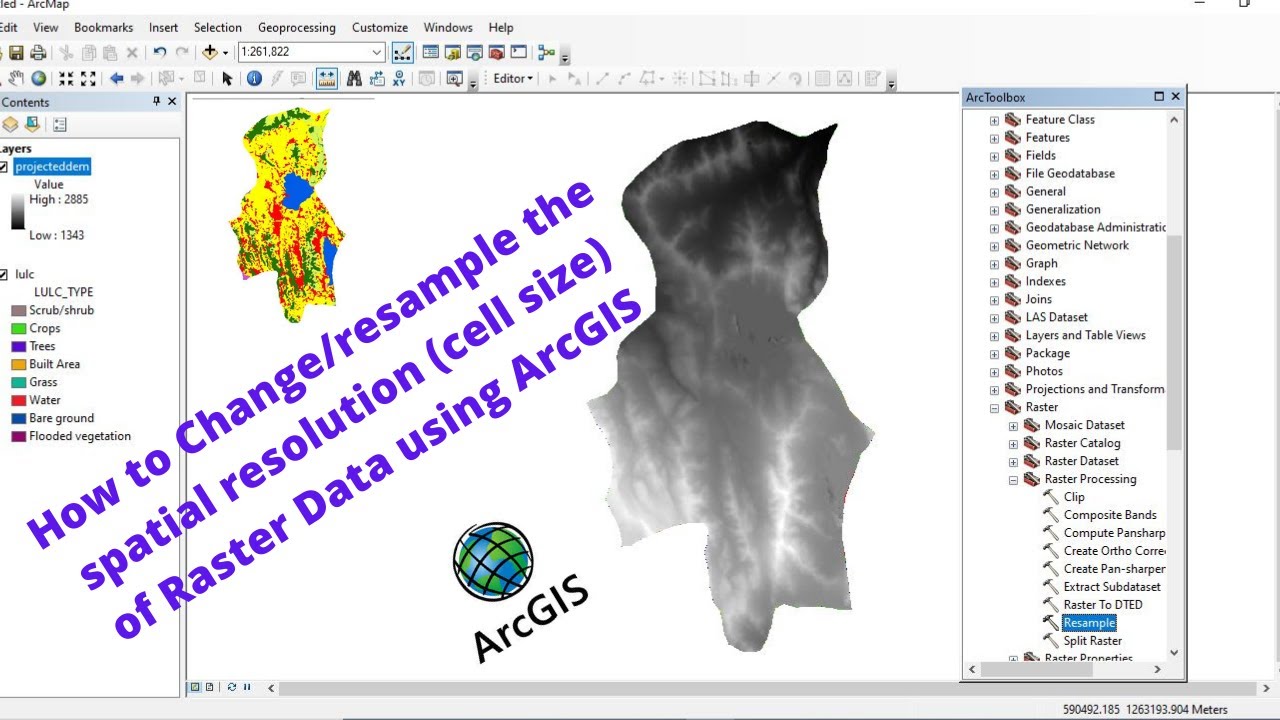Open the Python window icon

519,52
